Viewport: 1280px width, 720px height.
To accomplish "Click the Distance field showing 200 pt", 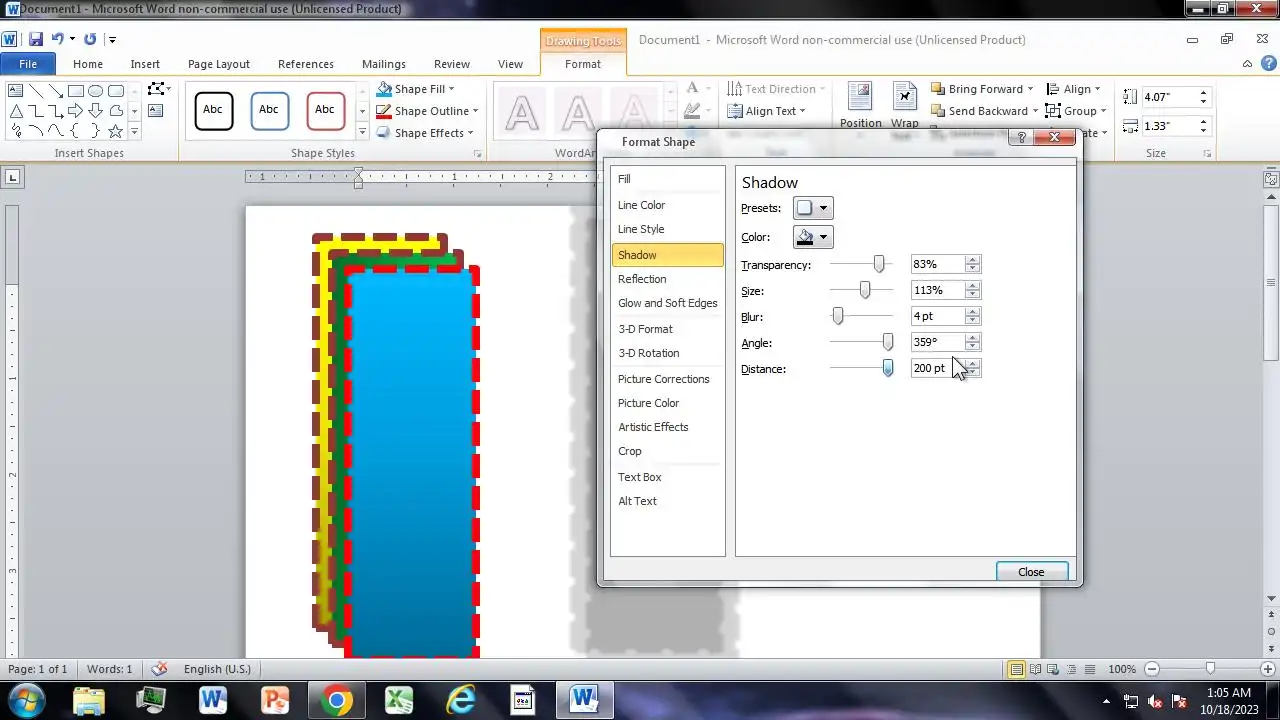I will (938, 368).
